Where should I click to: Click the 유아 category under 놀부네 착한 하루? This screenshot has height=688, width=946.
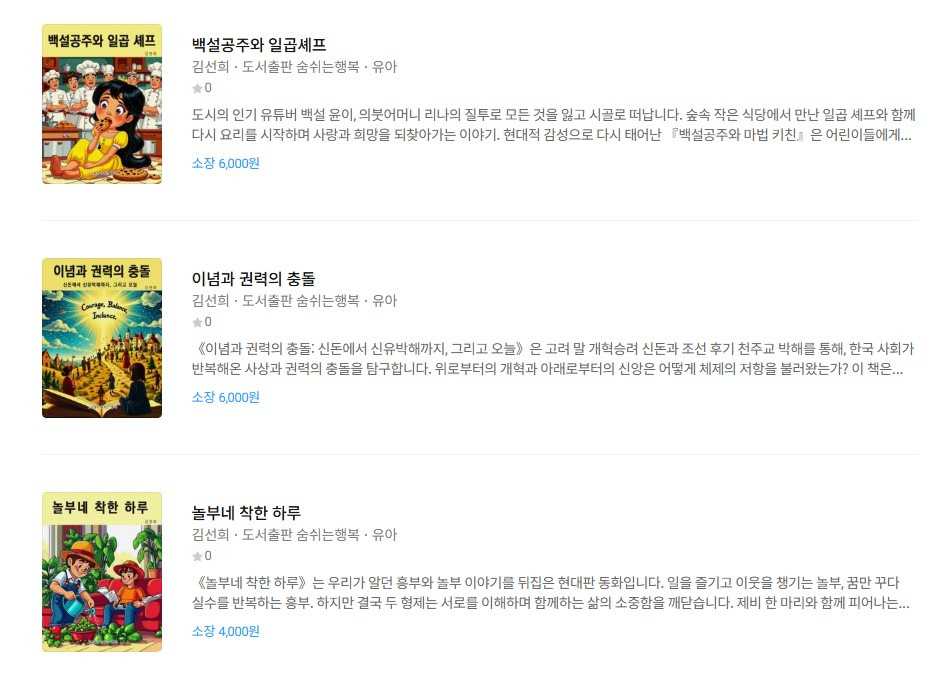click(384, 535)
